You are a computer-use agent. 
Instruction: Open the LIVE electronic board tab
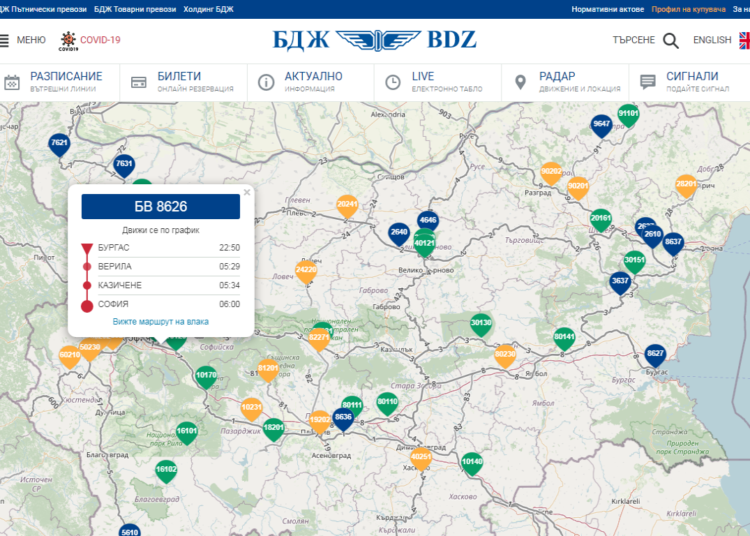click(x=438, y=82)
